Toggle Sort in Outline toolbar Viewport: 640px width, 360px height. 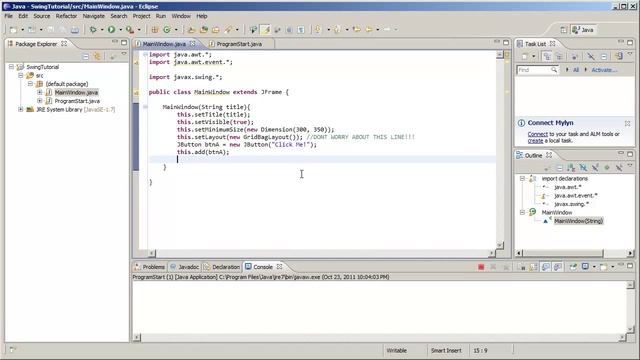coord(571,168)
